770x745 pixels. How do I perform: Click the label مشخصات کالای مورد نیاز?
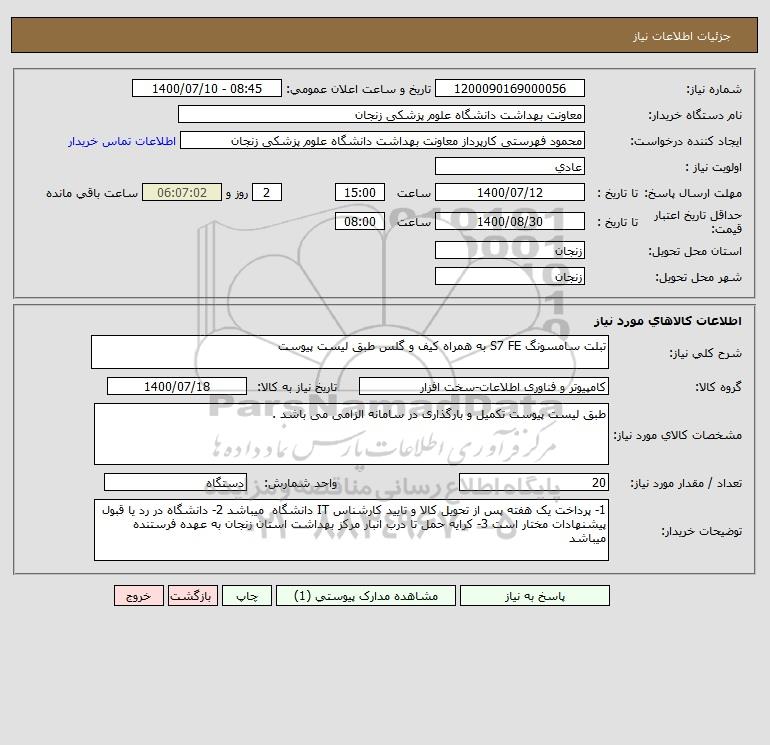coord(678,436)
